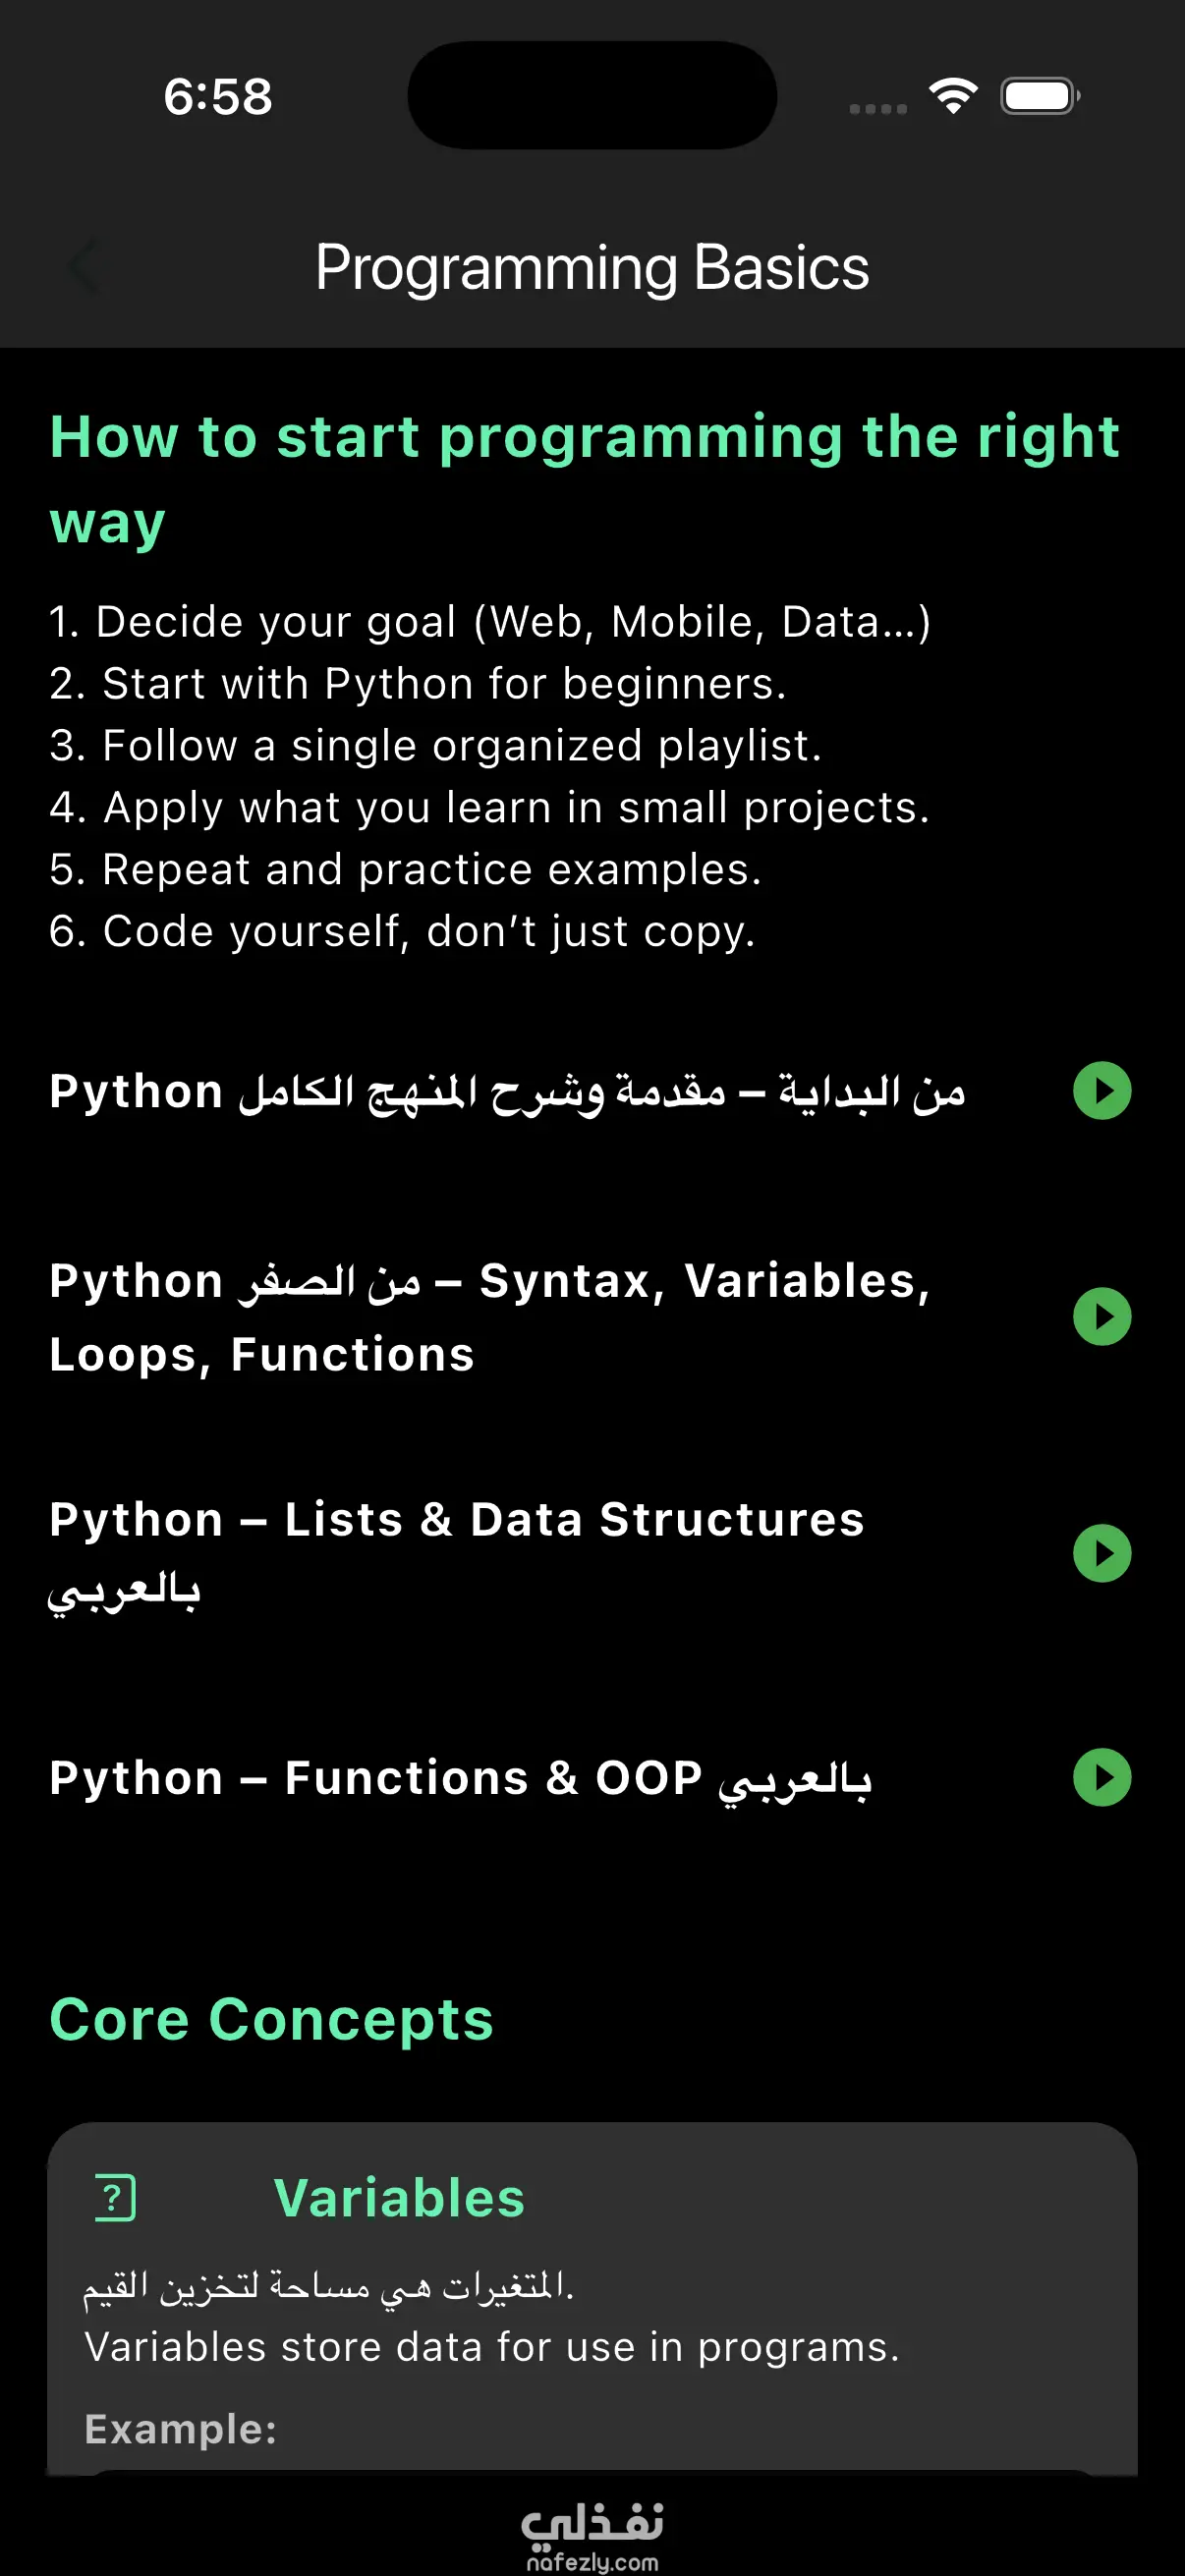Tap the How to start programming heading
This screenshot has width=1185, height=2576.
click(585, 480)
